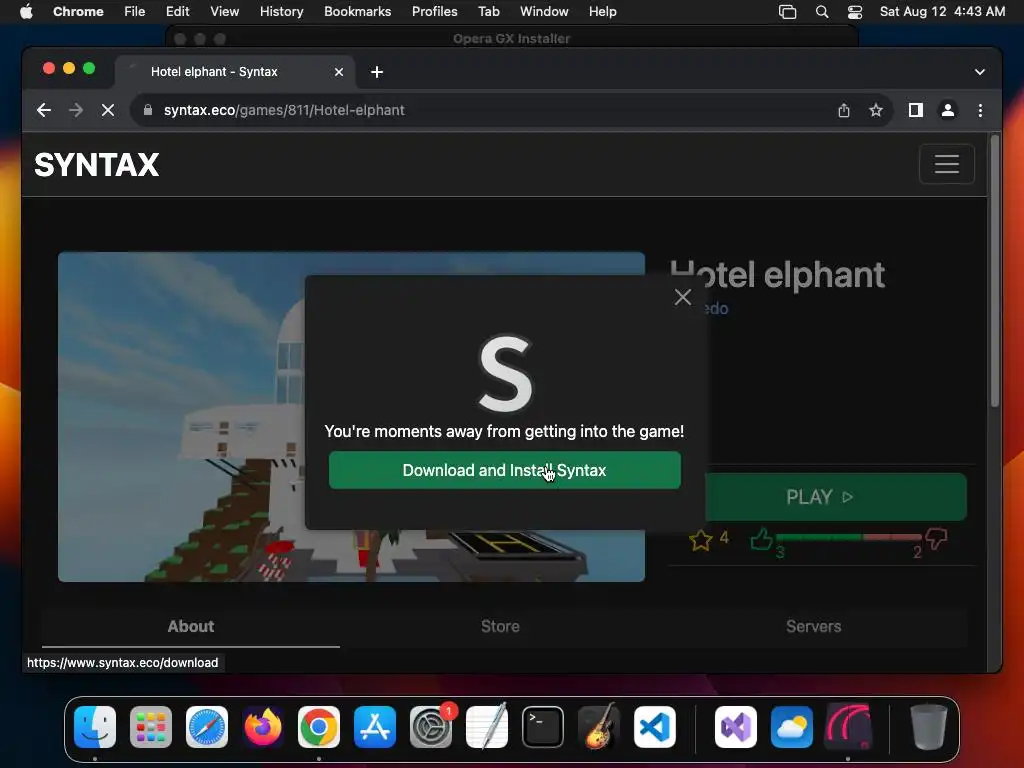Viewport: 1024px width, 768px height.
Task: Open a new tab with plus button
Action: [377, 72]
